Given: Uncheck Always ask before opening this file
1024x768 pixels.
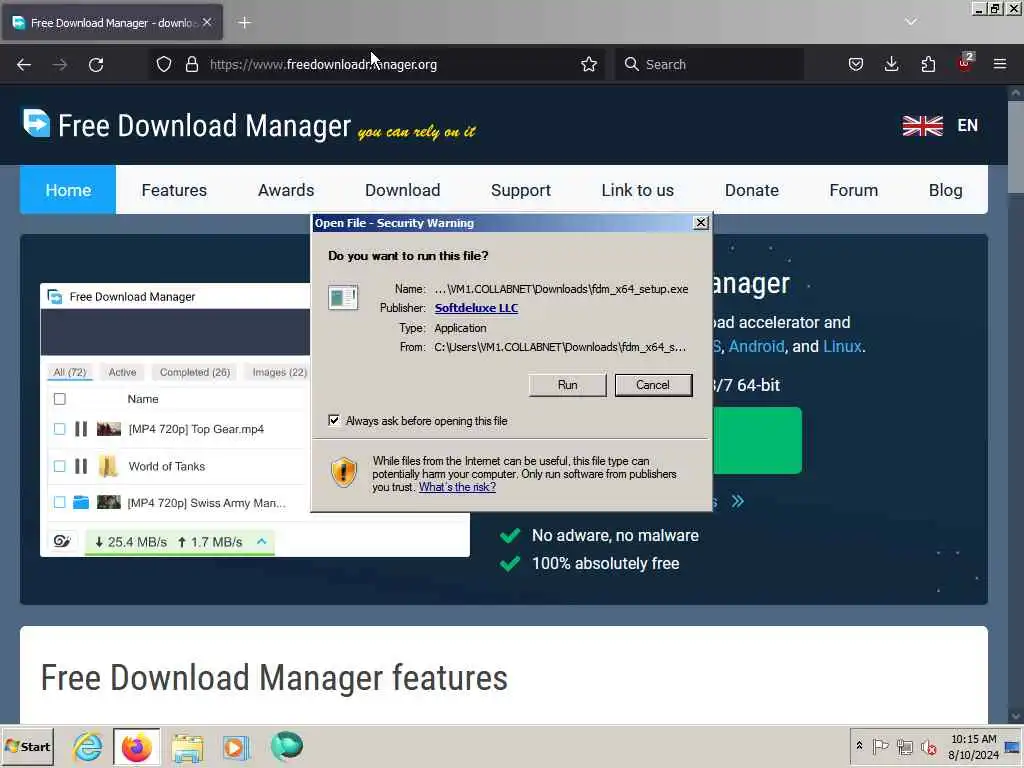Looking at the screenshot, I should tap(334, 420).
